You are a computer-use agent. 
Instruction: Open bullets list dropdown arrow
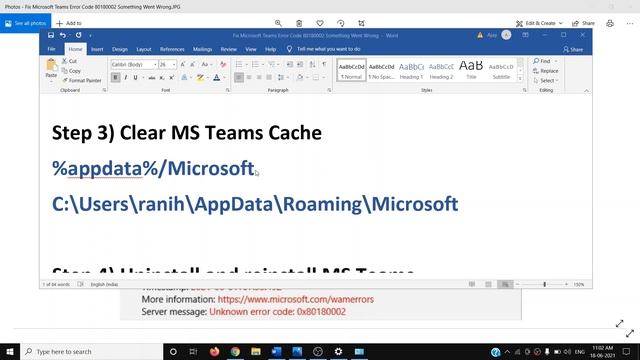tap(247, 64)
